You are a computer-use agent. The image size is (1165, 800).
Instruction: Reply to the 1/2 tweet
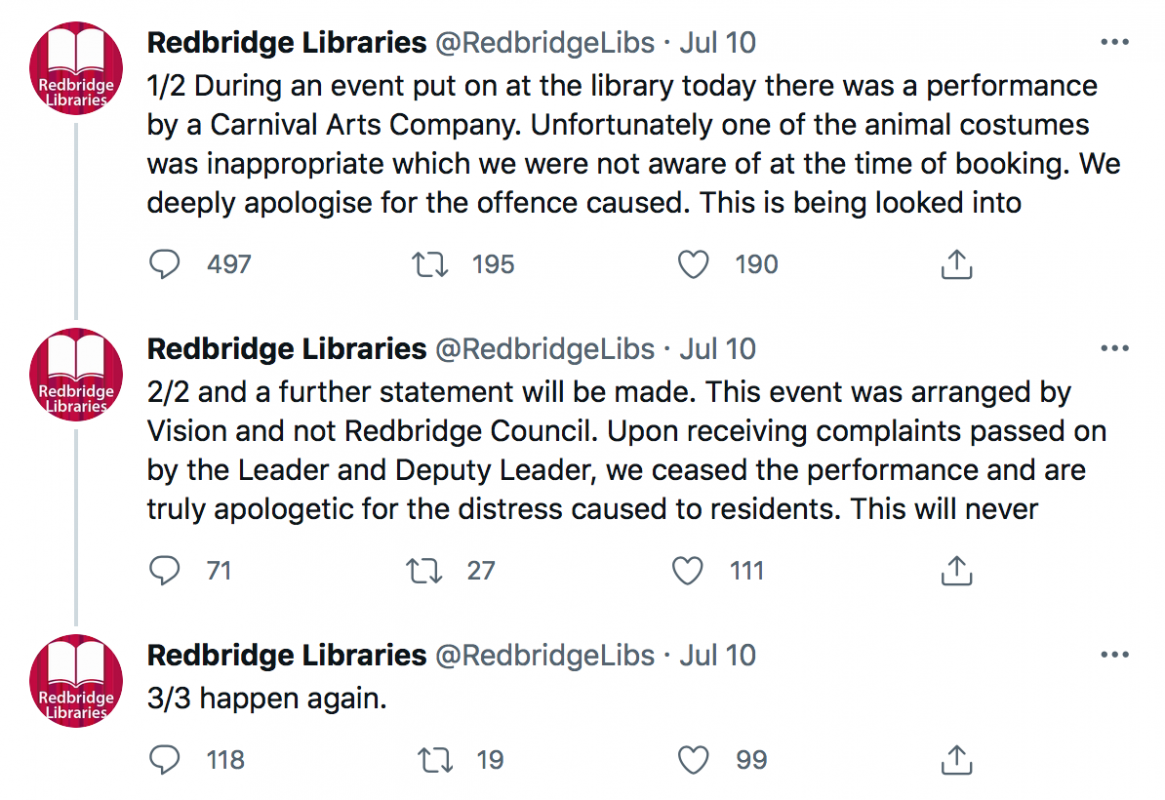click(164, 264)
